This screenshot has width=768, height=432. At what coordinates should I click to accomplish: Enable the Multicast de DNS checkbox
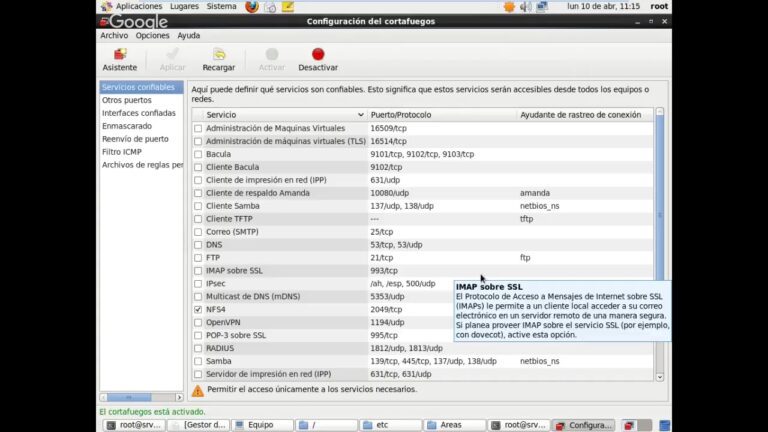tap(198, 297)
